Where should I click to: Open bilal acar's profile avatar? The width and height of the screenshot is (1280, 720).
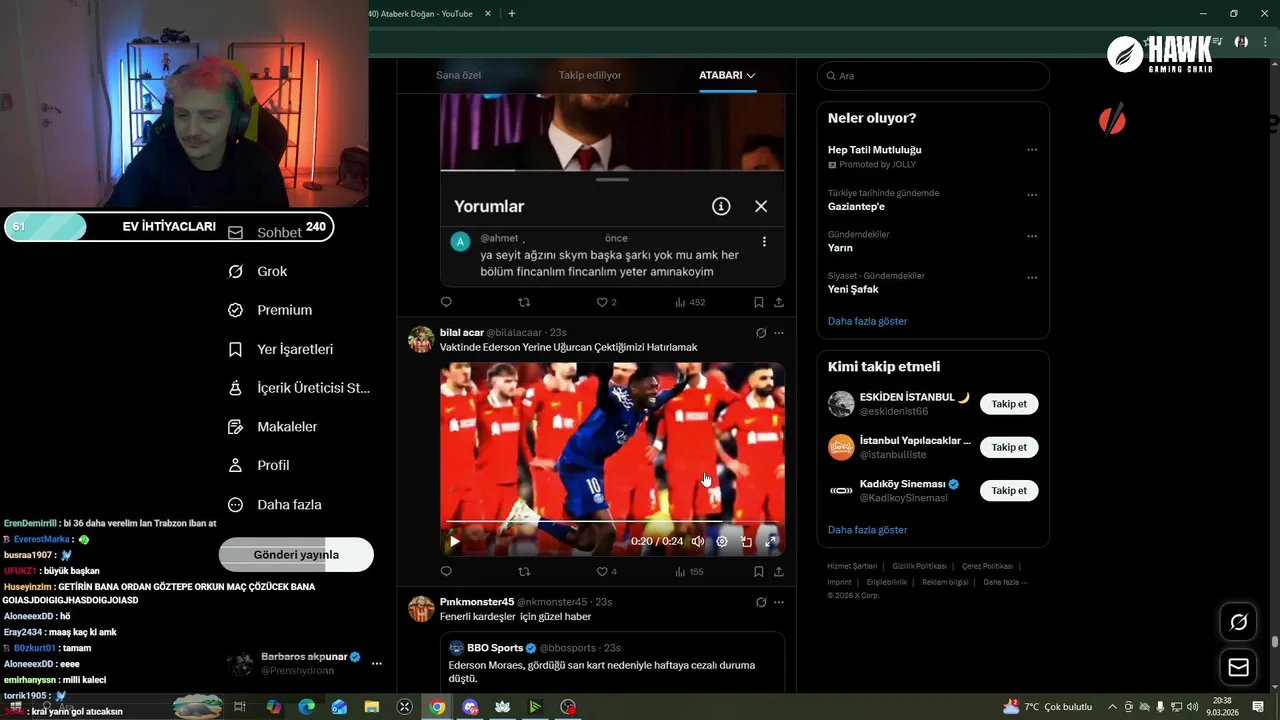click(x=421, y=339)
